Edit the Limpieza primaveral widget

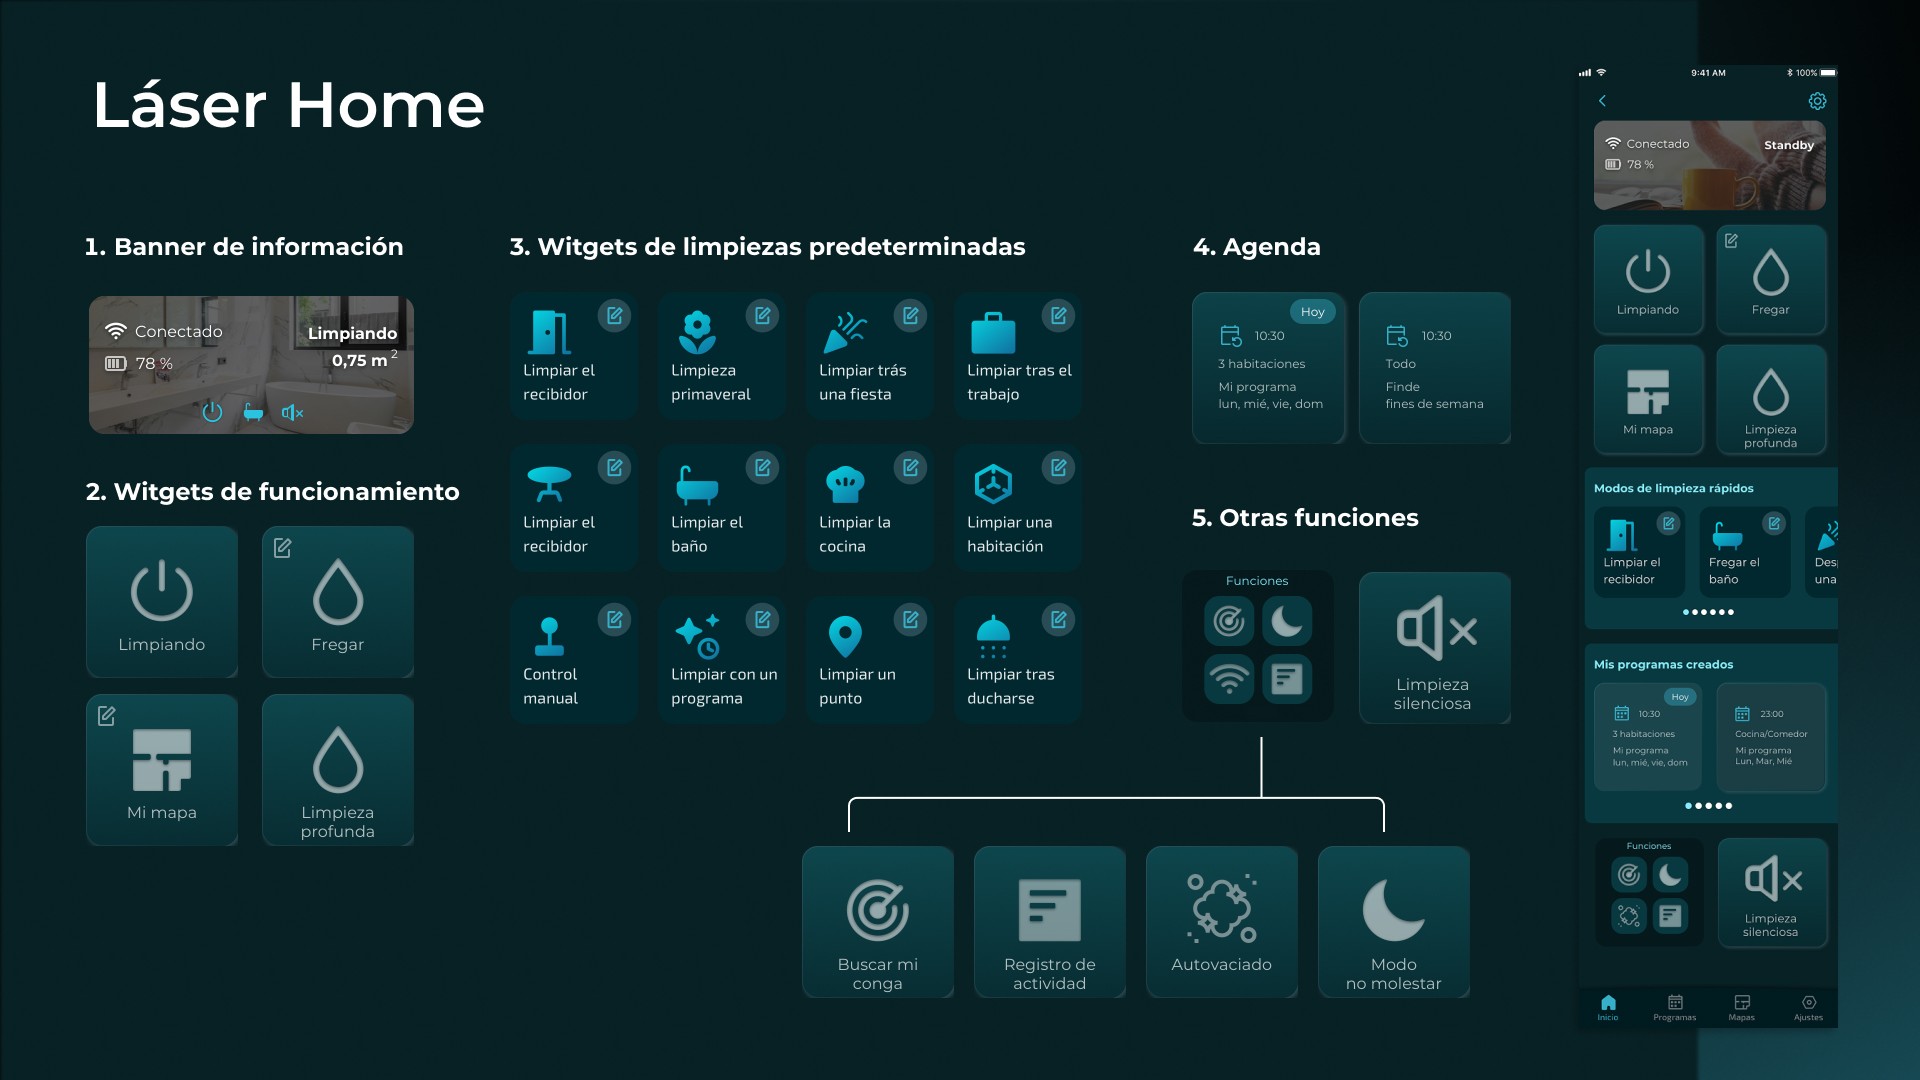click(x=763, y=316)
